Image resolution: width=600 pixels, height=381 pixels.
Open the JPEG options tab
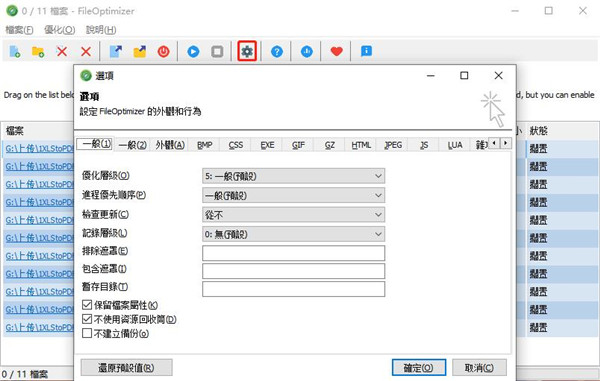pos(393,145)
